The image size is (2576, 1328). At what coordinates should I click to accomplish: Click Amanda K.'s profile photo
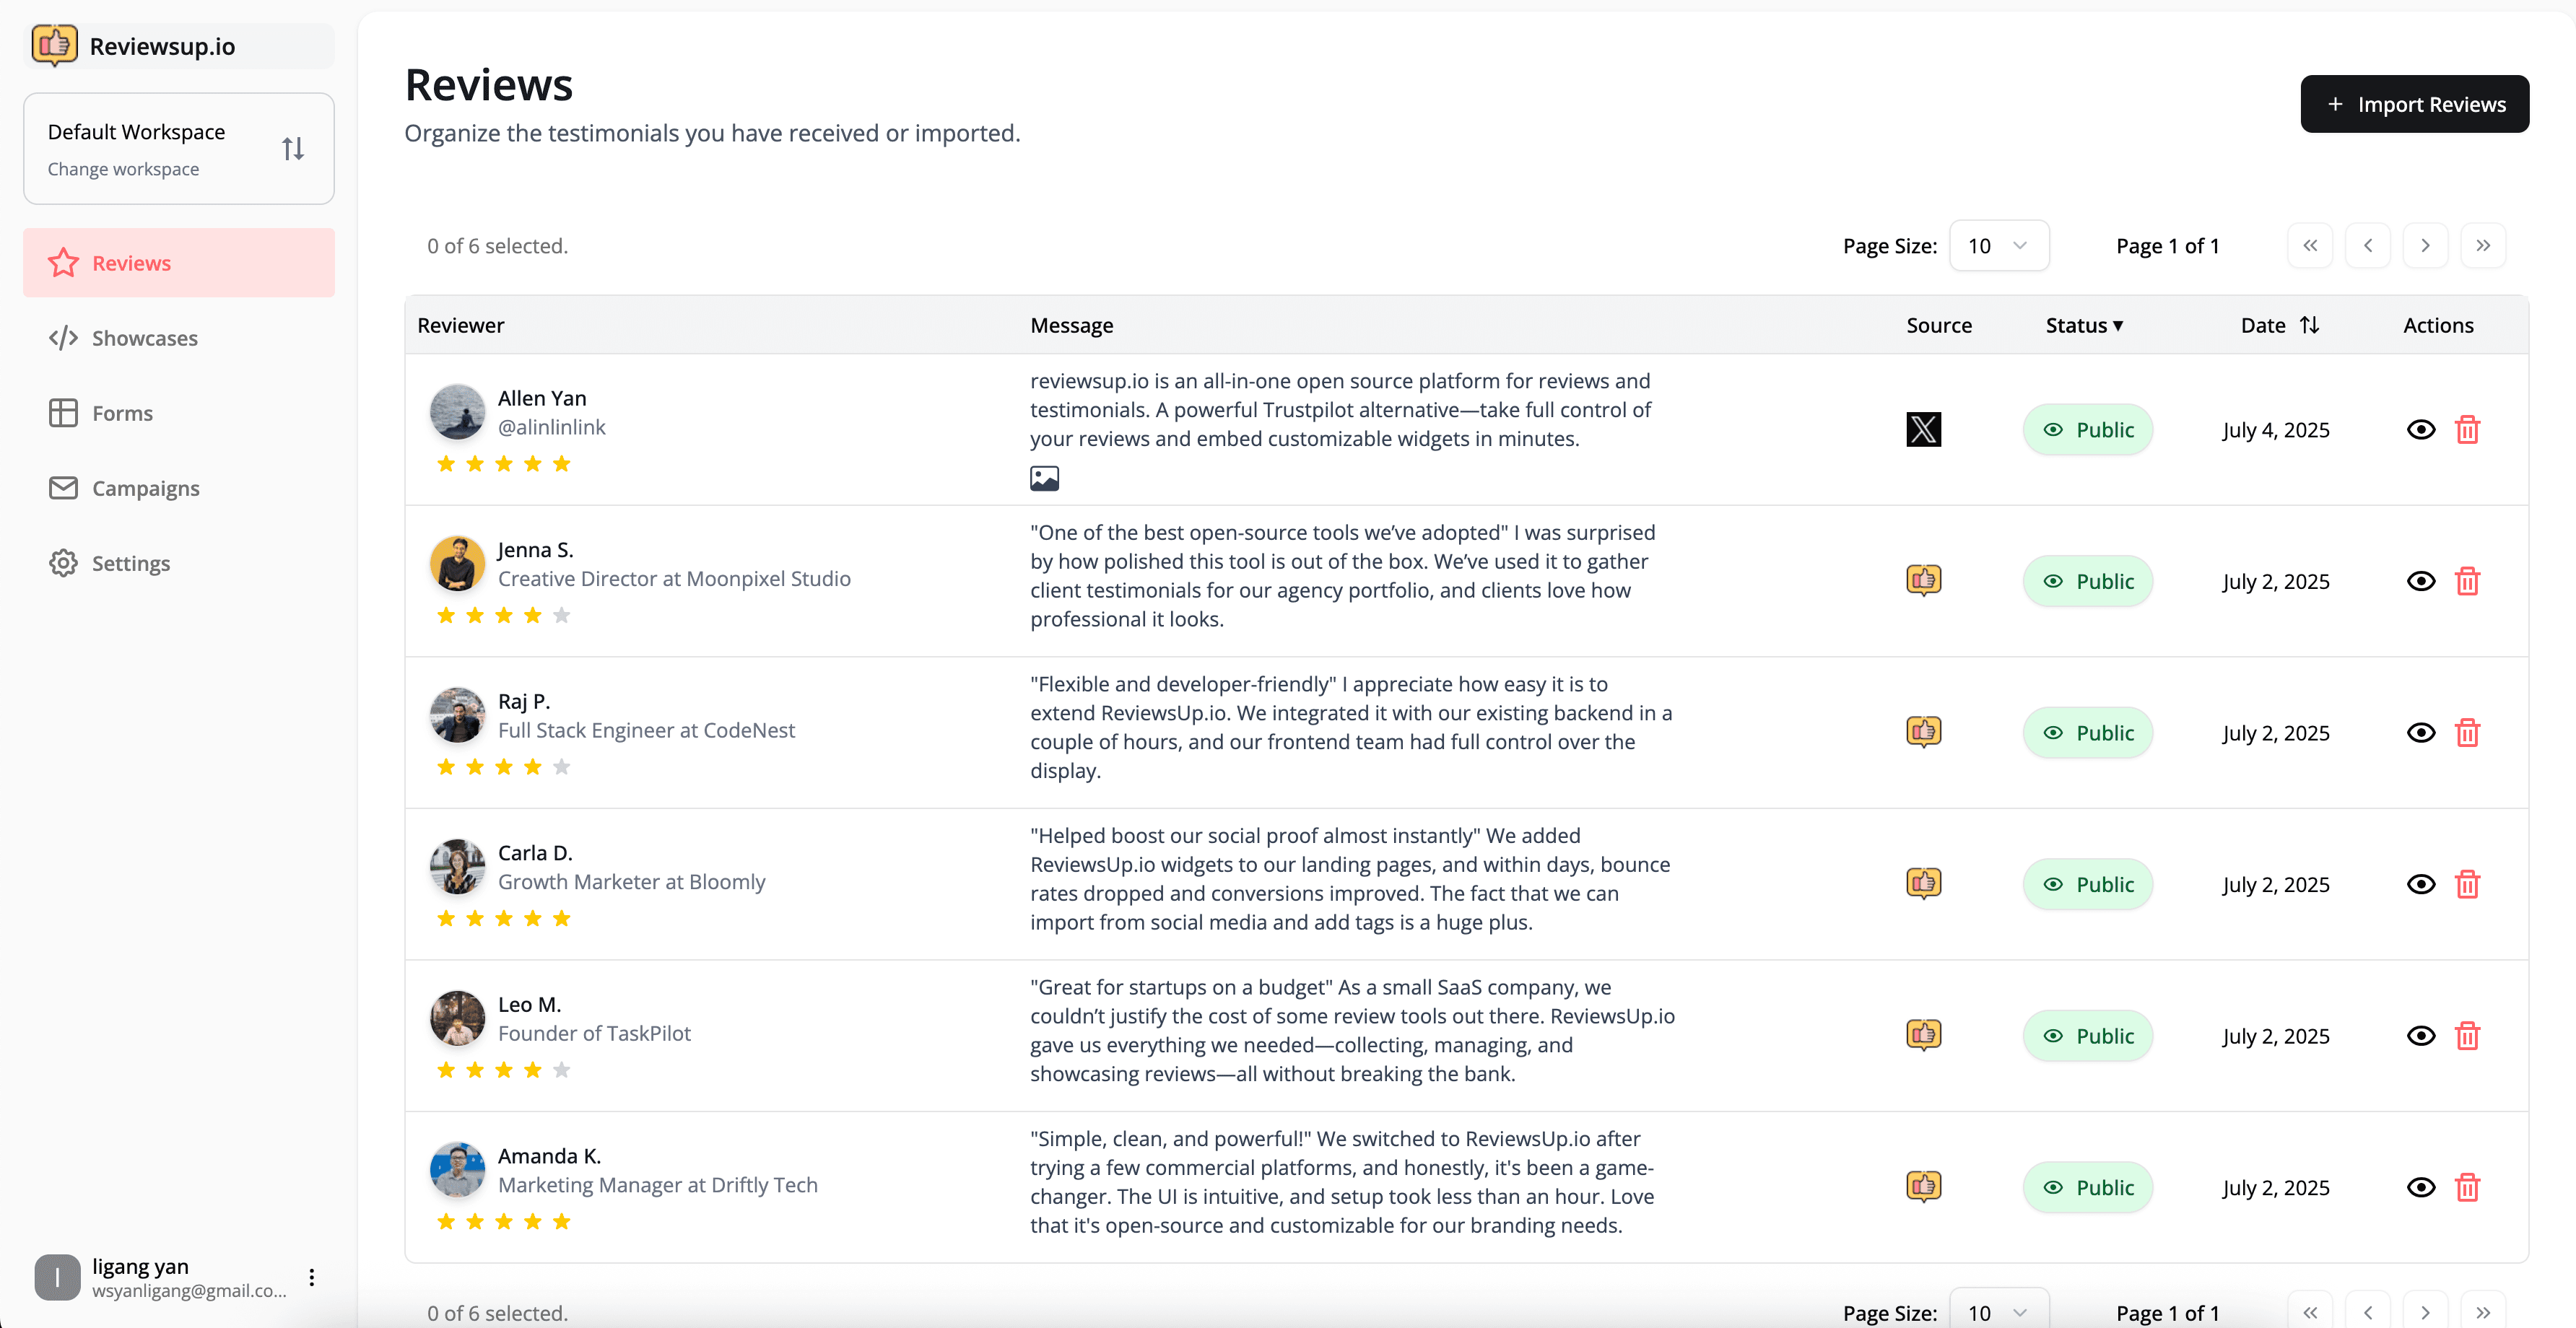457,1170
